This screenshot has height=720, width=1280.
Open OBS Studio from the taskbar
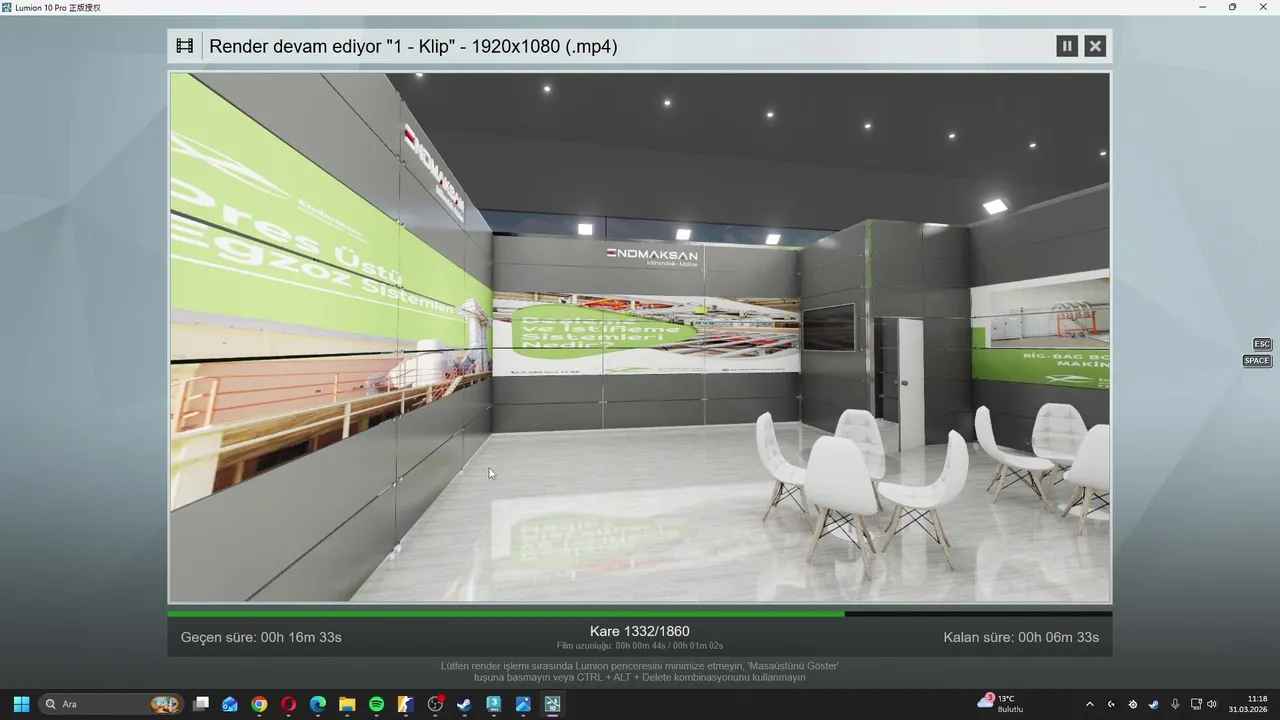point(435,704)
